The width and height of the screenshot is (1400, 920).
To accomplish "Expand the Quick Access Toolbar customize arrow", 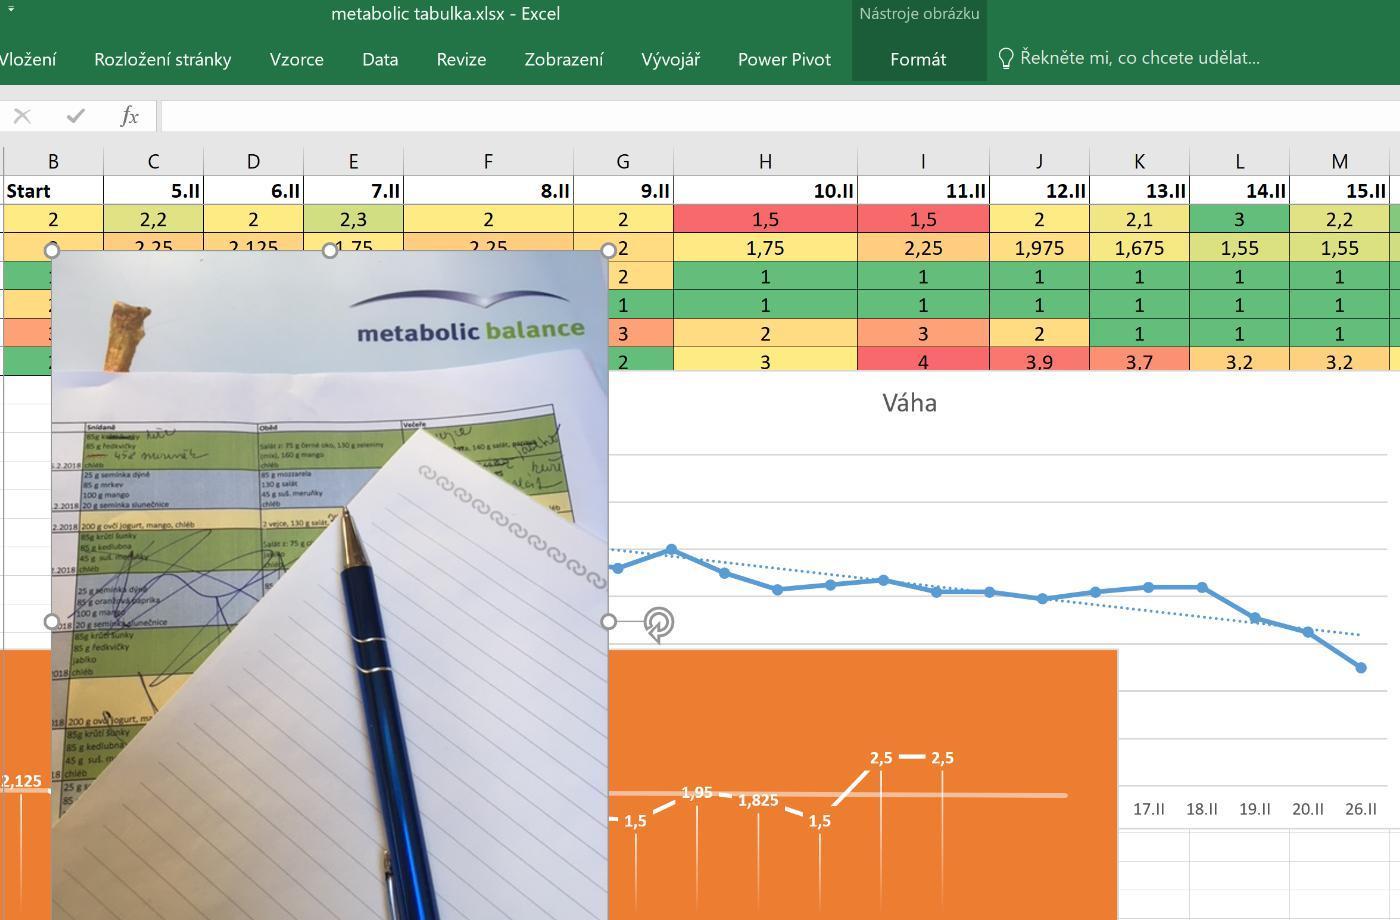I will [x=10, y=9].
